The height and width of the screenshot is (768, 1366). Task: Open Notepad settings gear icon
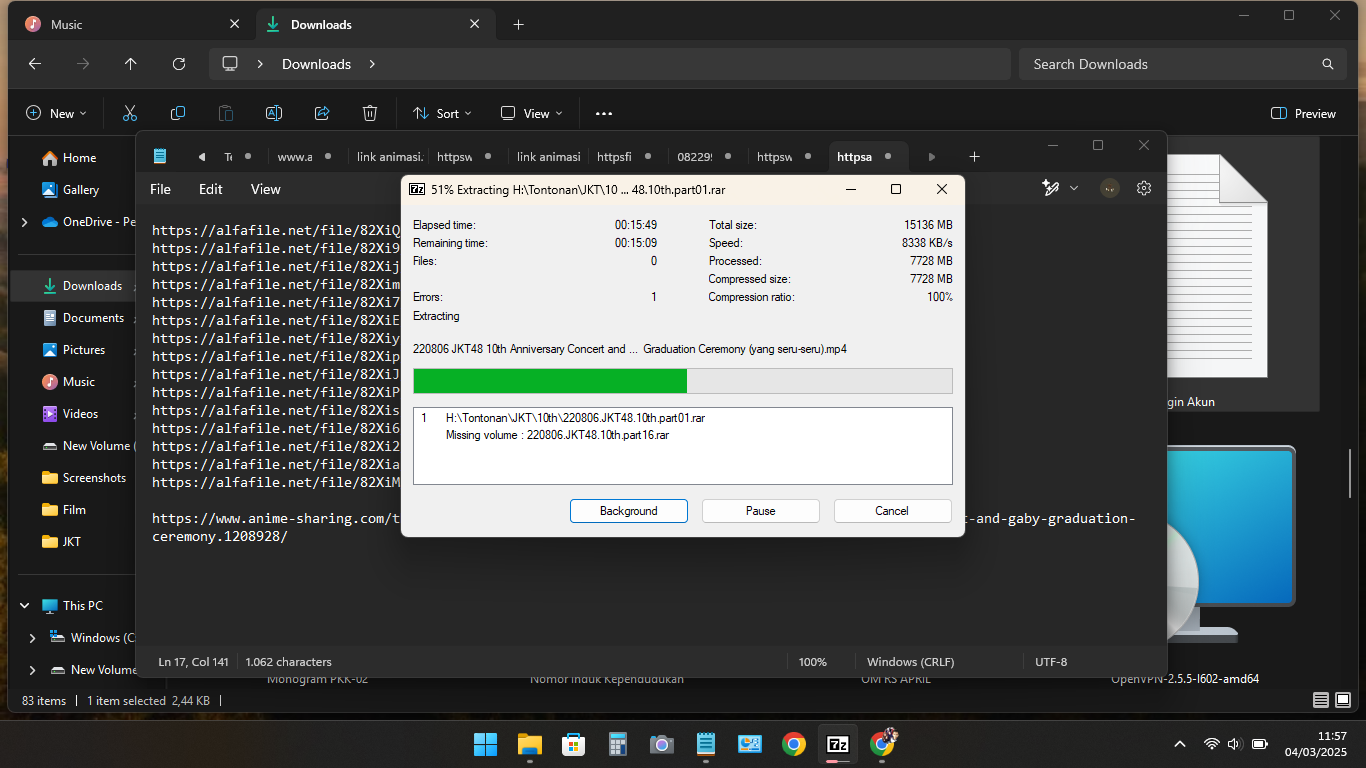pyautogui.click(x=1144, y=188)
